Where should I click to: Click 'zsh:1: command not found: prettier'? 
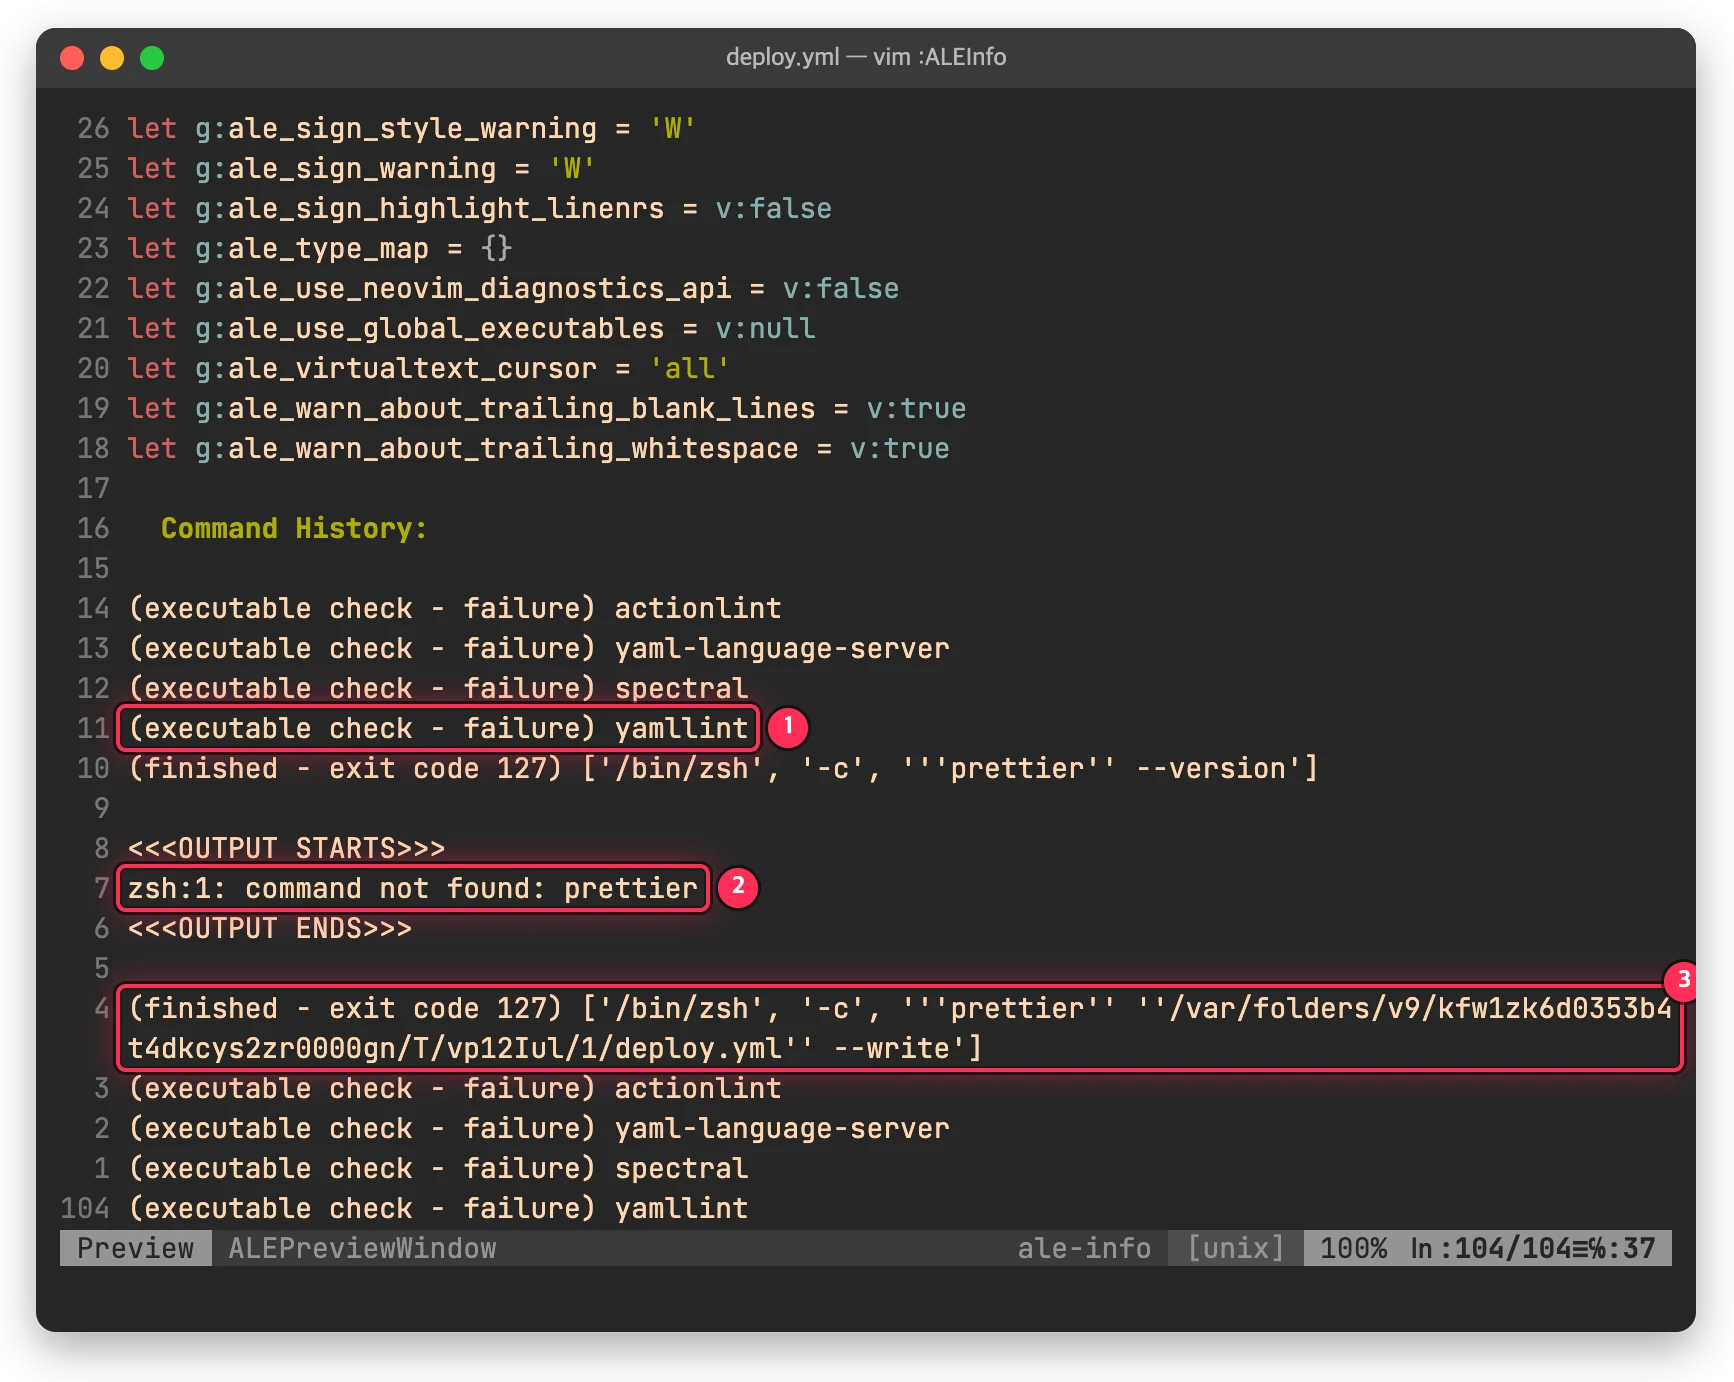(x=412, y=888)
